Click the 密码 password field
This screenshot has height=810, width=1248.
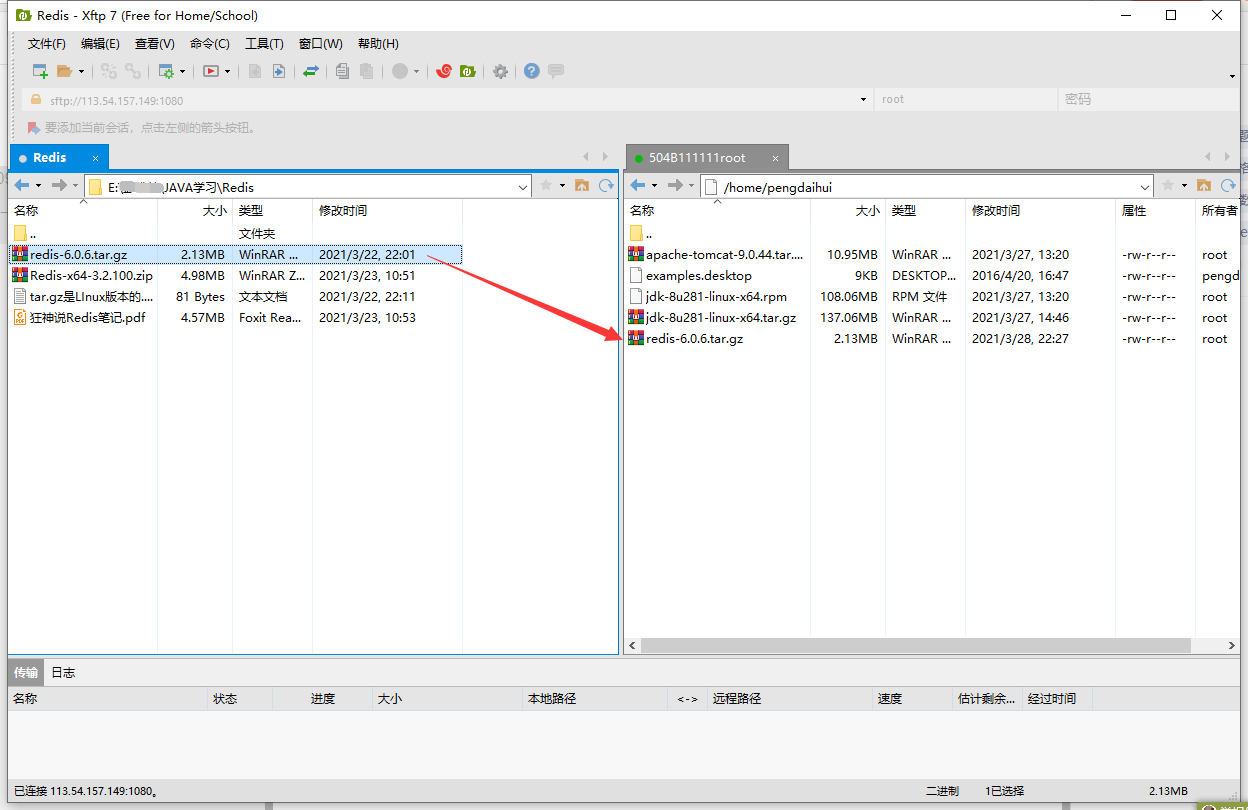point(1148,100)
